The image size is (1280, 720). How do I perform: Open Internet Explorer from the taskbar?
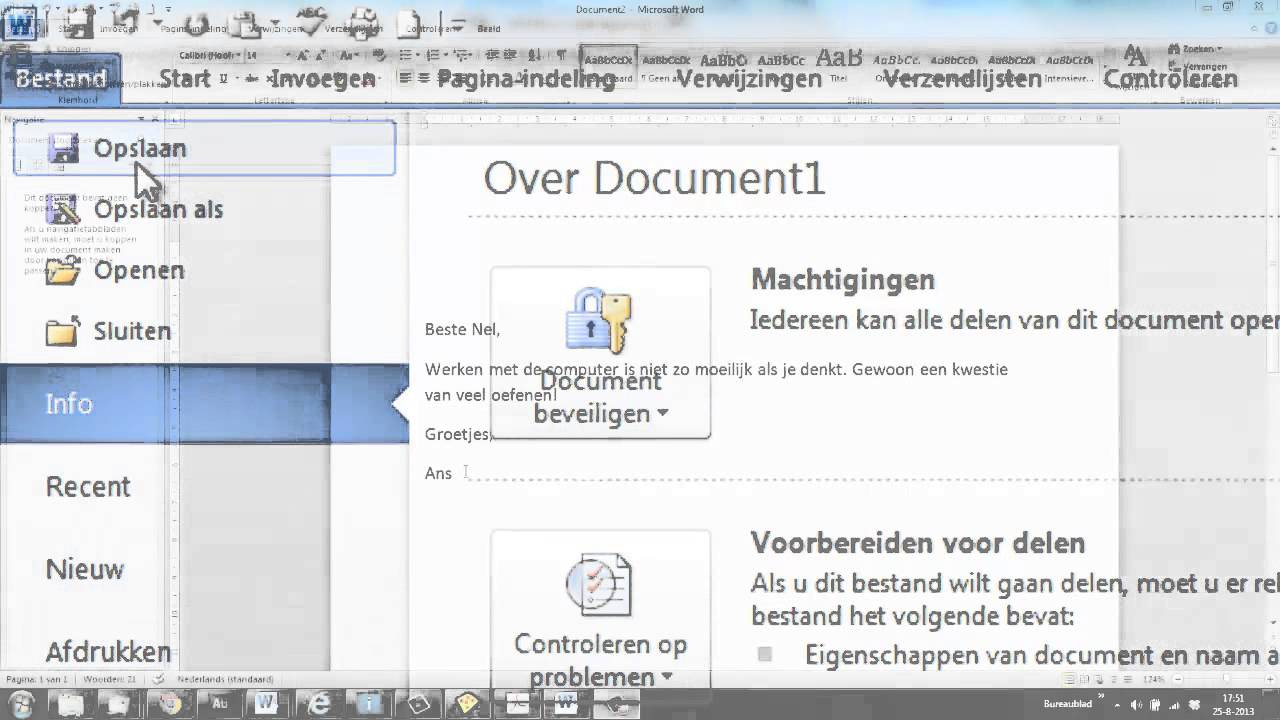(x=320, y=704)
